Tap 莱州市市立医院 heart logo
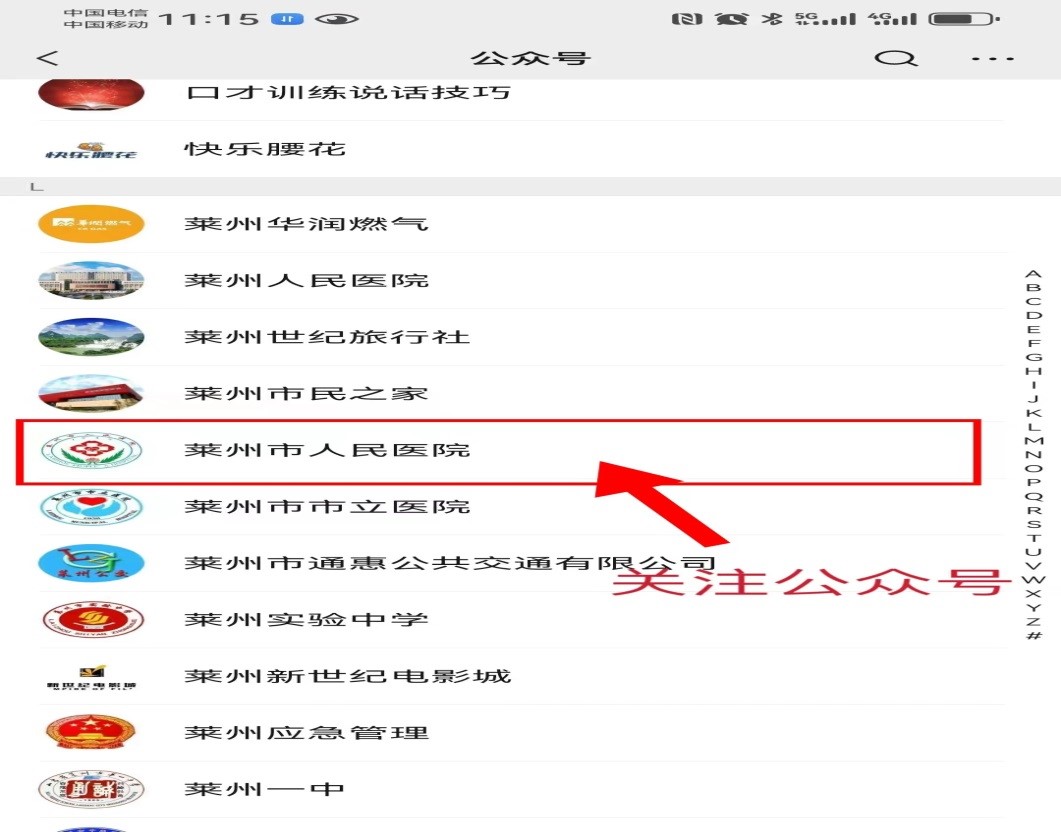This screenshot has height=832, width=1061. [91, 507]
